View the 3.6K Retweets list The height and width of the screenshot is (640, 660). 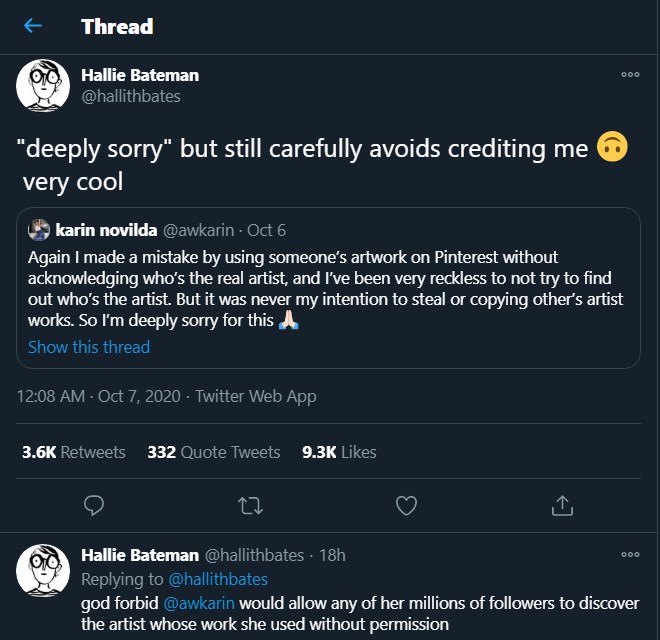(74, 452)
